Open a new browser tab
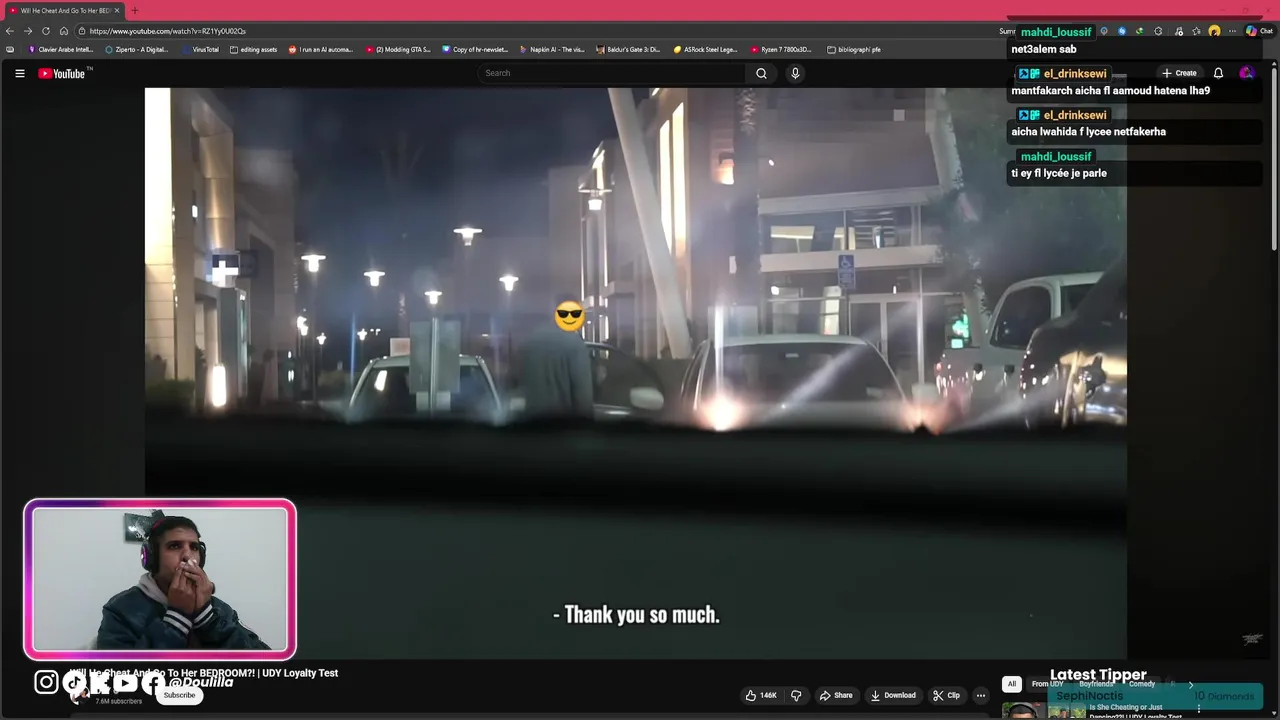 click(x=135, y=11)
